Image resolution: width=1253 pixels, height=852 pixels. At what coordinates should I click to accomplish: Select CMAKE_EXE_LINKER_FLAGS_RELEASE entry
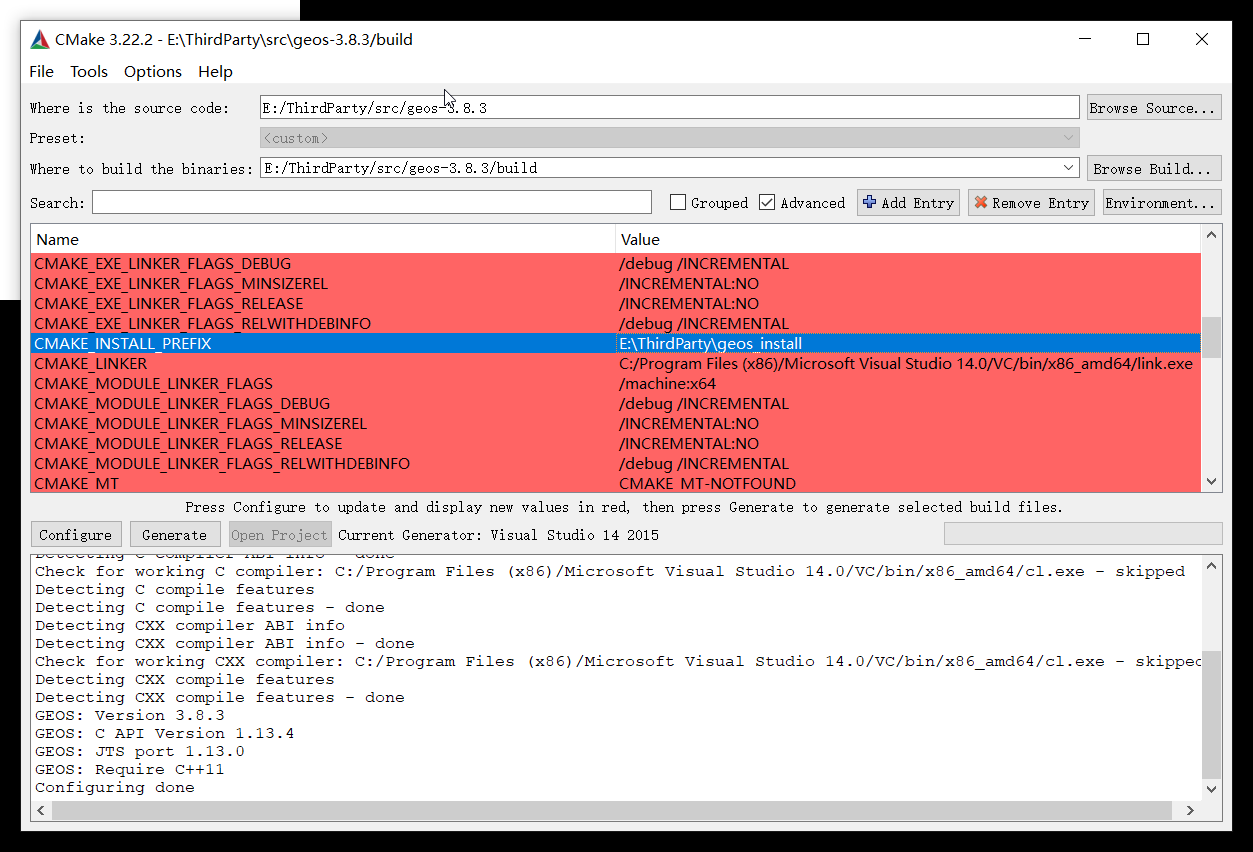click(168, 304)
